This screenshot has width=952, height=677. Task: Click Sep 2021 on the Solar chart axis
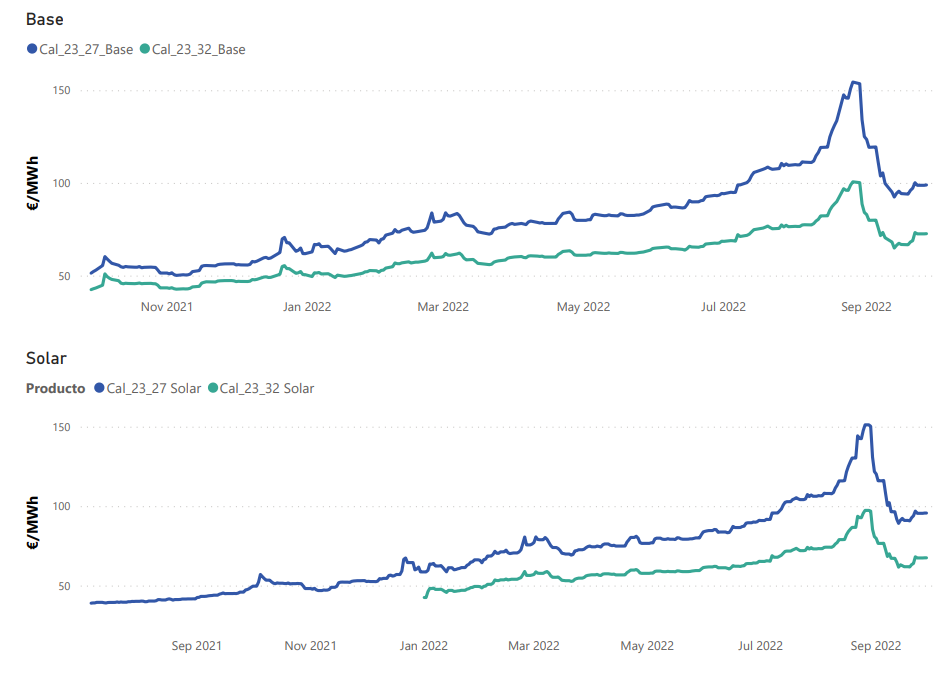tap(195, 646)
